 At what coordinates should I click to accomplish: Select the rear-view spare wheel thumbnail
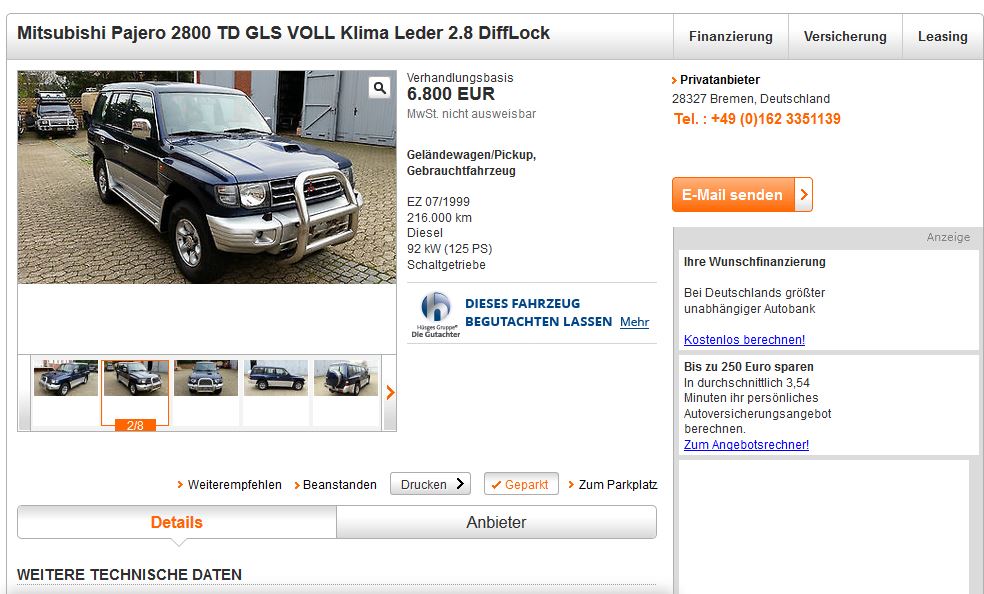(346, 378)
